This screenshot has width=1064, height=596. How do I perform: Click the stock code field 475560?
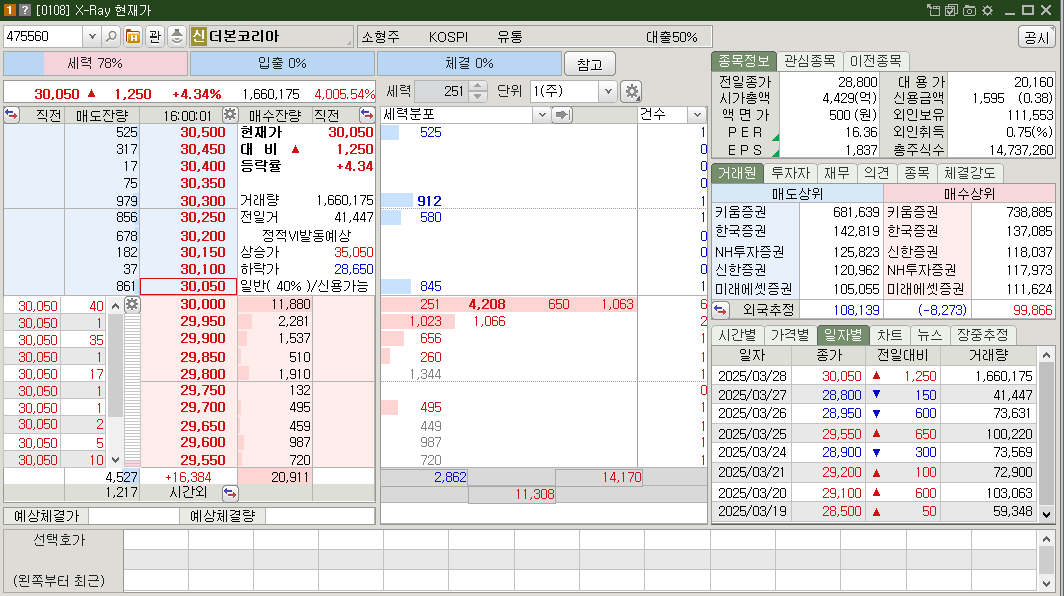[x=44, y=36]
